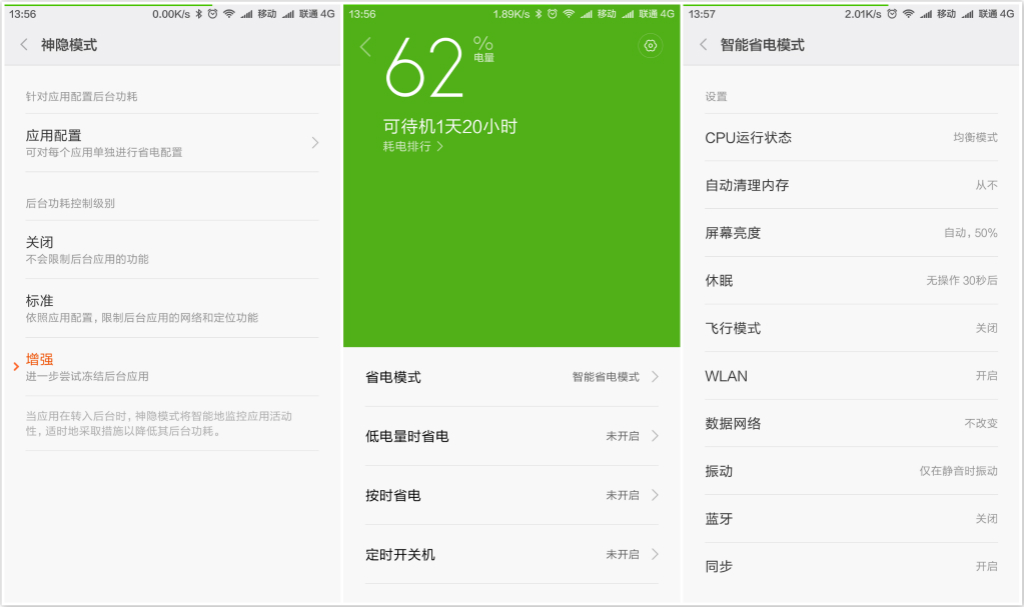The image size is (1024, 607).
Task: Open the 定时开关机 scheduled power settings
Action: coord(511,553)
